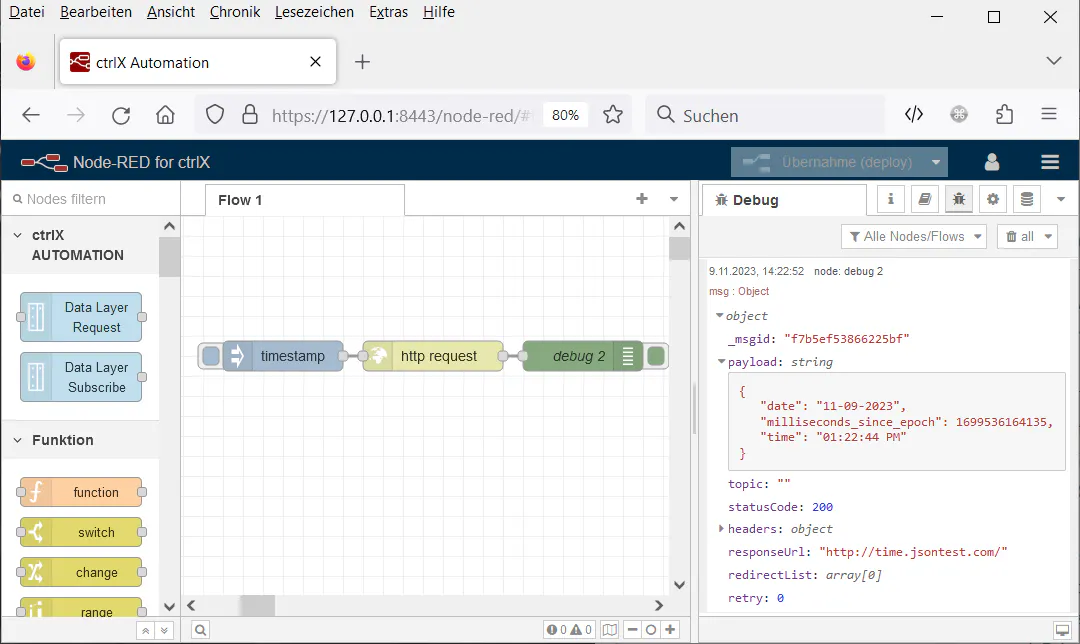Open the Alle Nodes/Flows filter dropdown

914,236
